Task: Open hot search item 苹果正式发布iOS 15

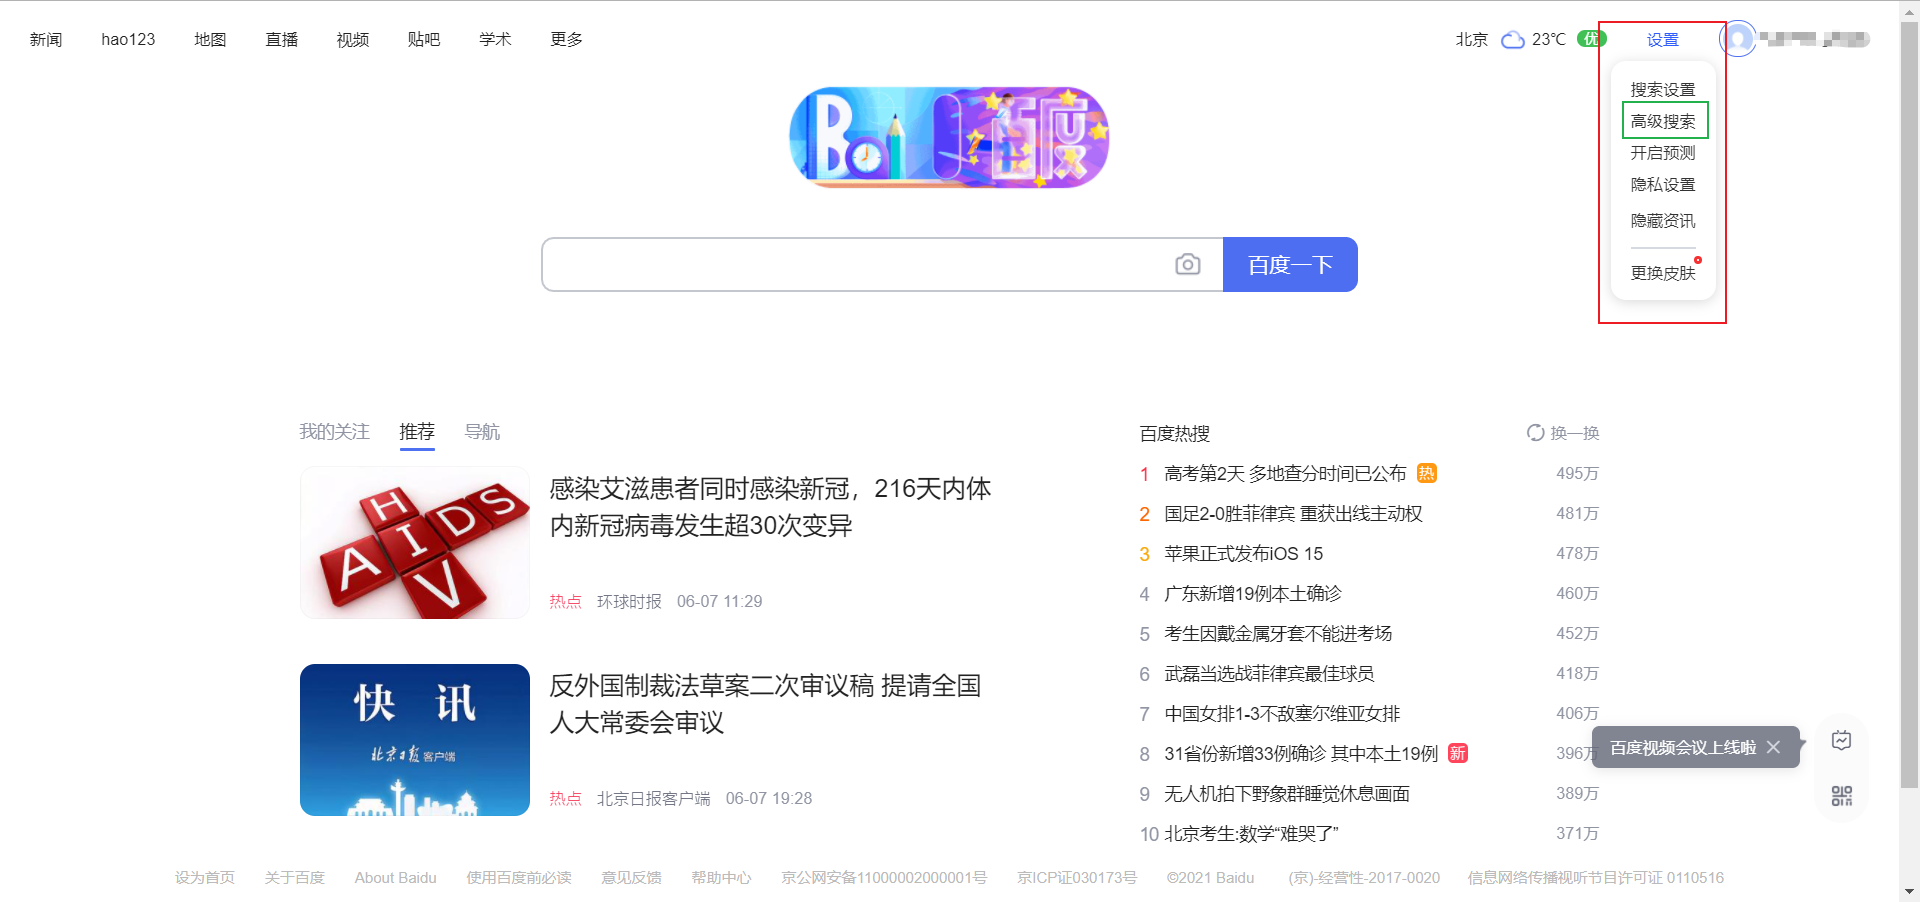Action: [1243, 554]
